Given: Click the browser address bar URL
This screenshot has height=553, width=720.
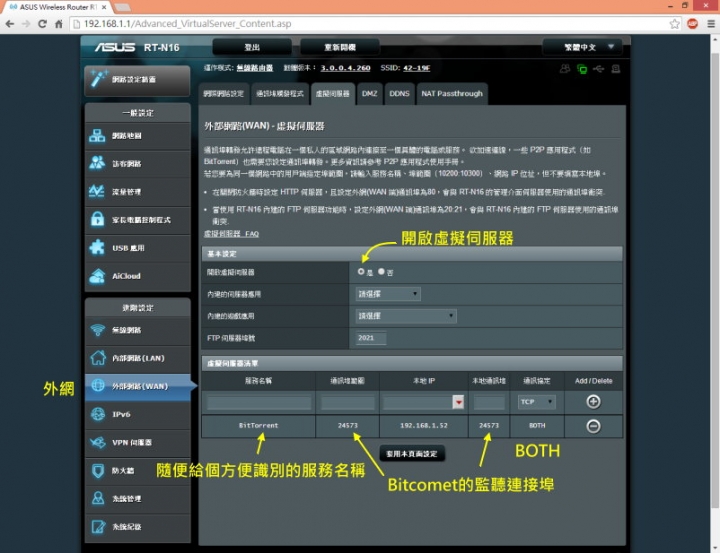Looking at the screenshot, I should (x=187, y=24).
